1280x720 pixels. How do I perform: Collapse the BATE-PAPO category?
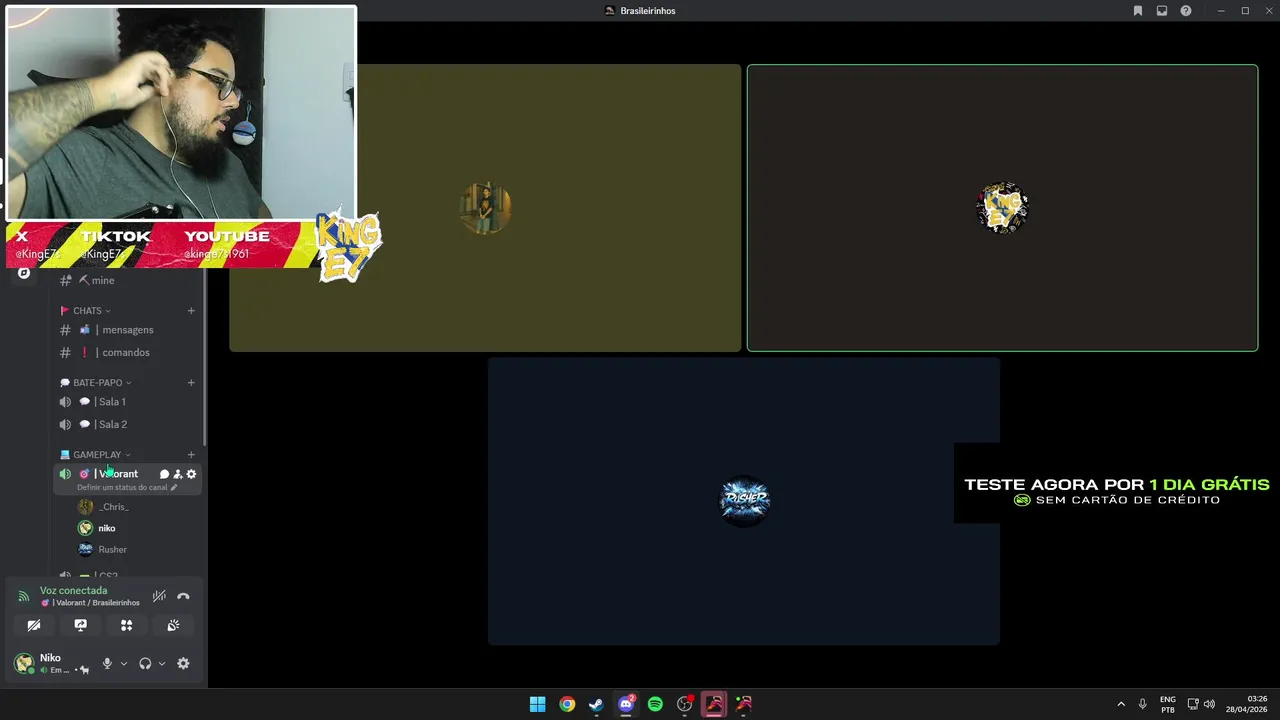click(97, 383)
